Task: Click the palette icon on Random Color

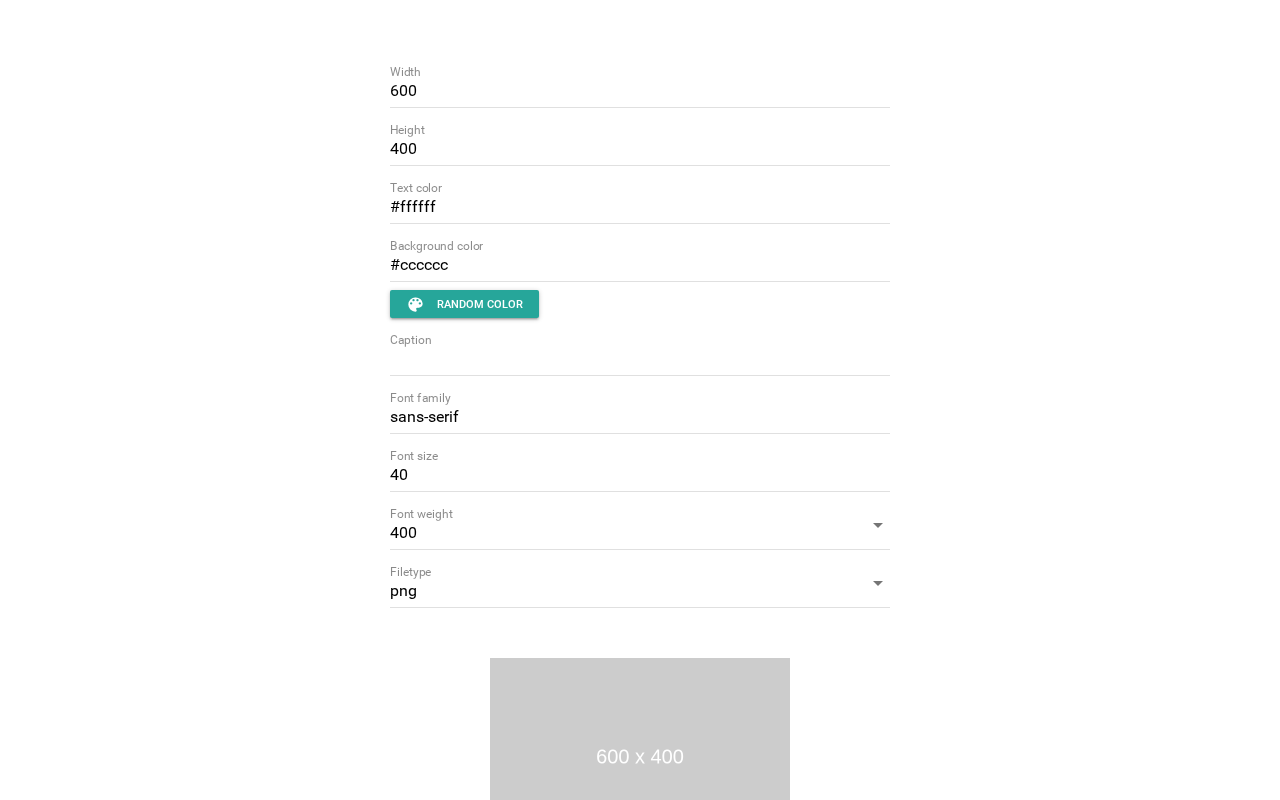Action: (415, 304)
